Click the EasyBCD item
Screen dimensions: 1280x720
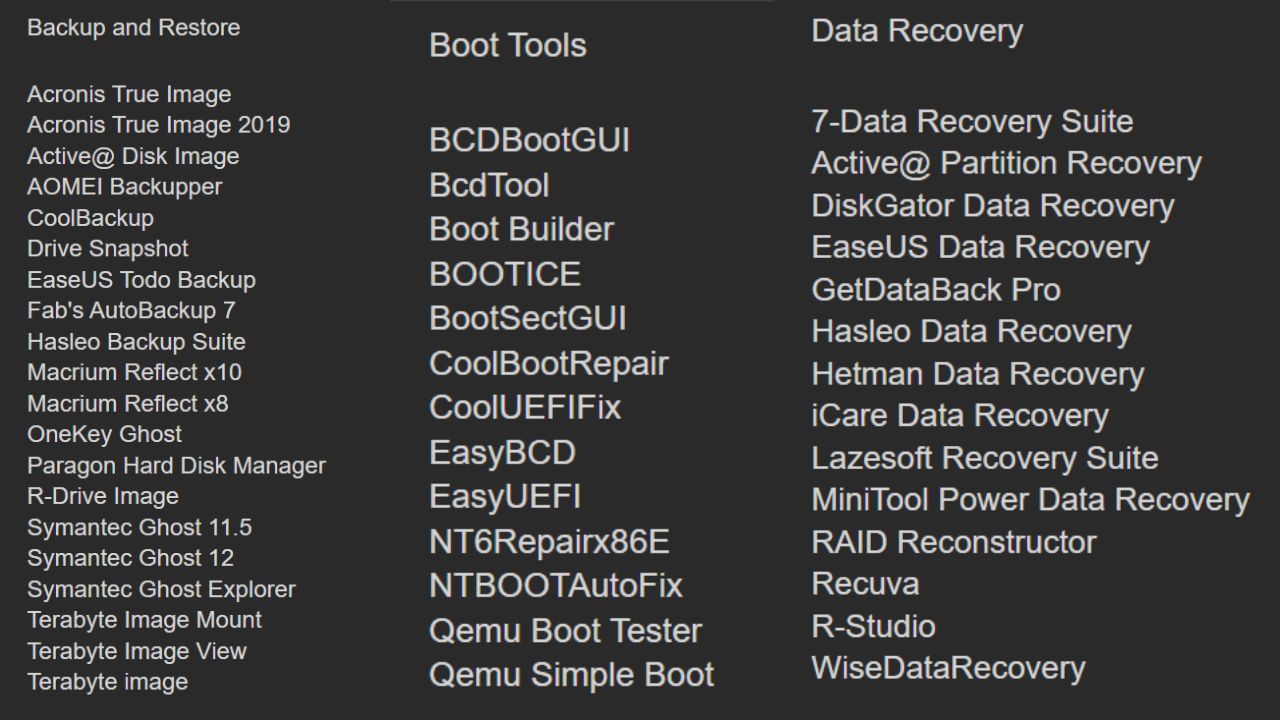pyautogui.click(x=502, y=453)
